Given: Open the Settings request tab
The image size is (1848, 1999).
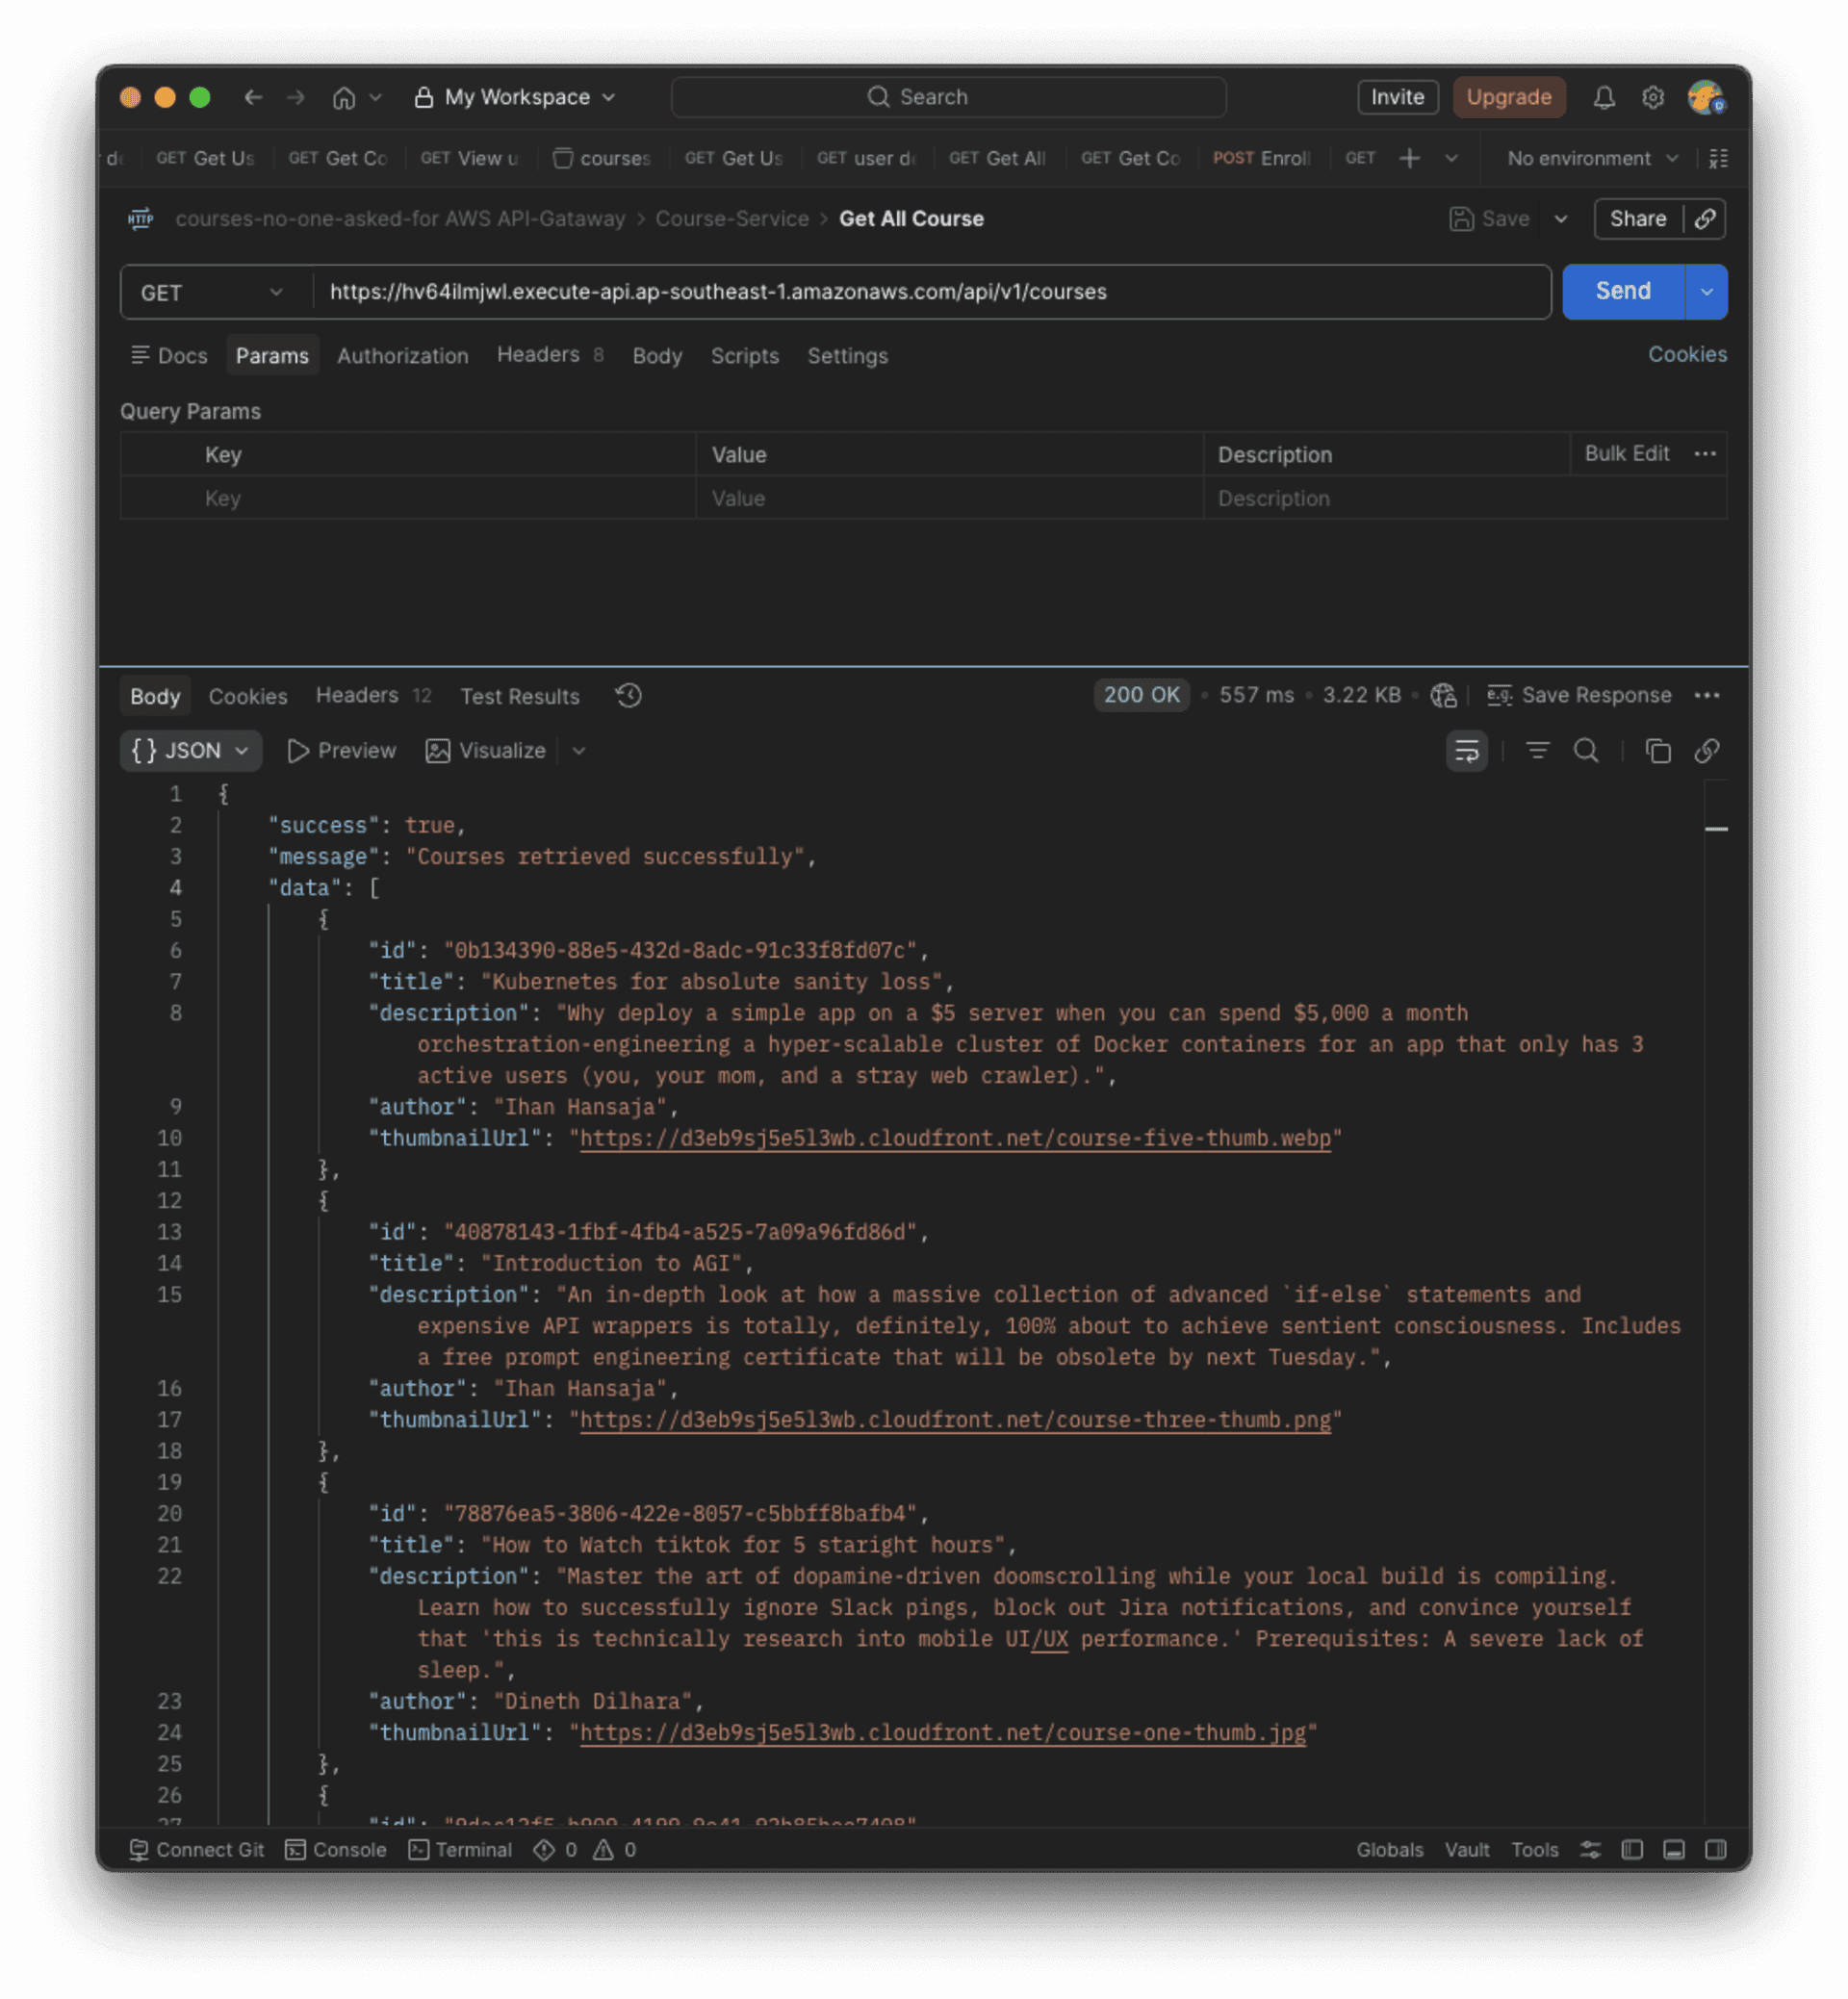Looking at the screenshot, I should click(848, 356).
